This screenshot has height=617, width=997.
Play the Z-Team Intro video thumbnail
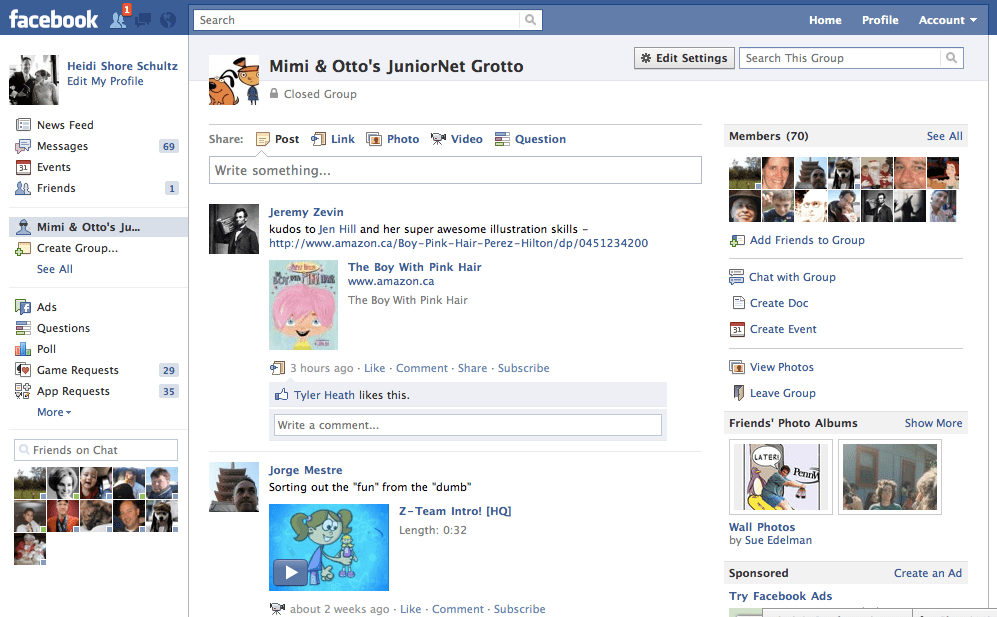[x=329, y=548]
